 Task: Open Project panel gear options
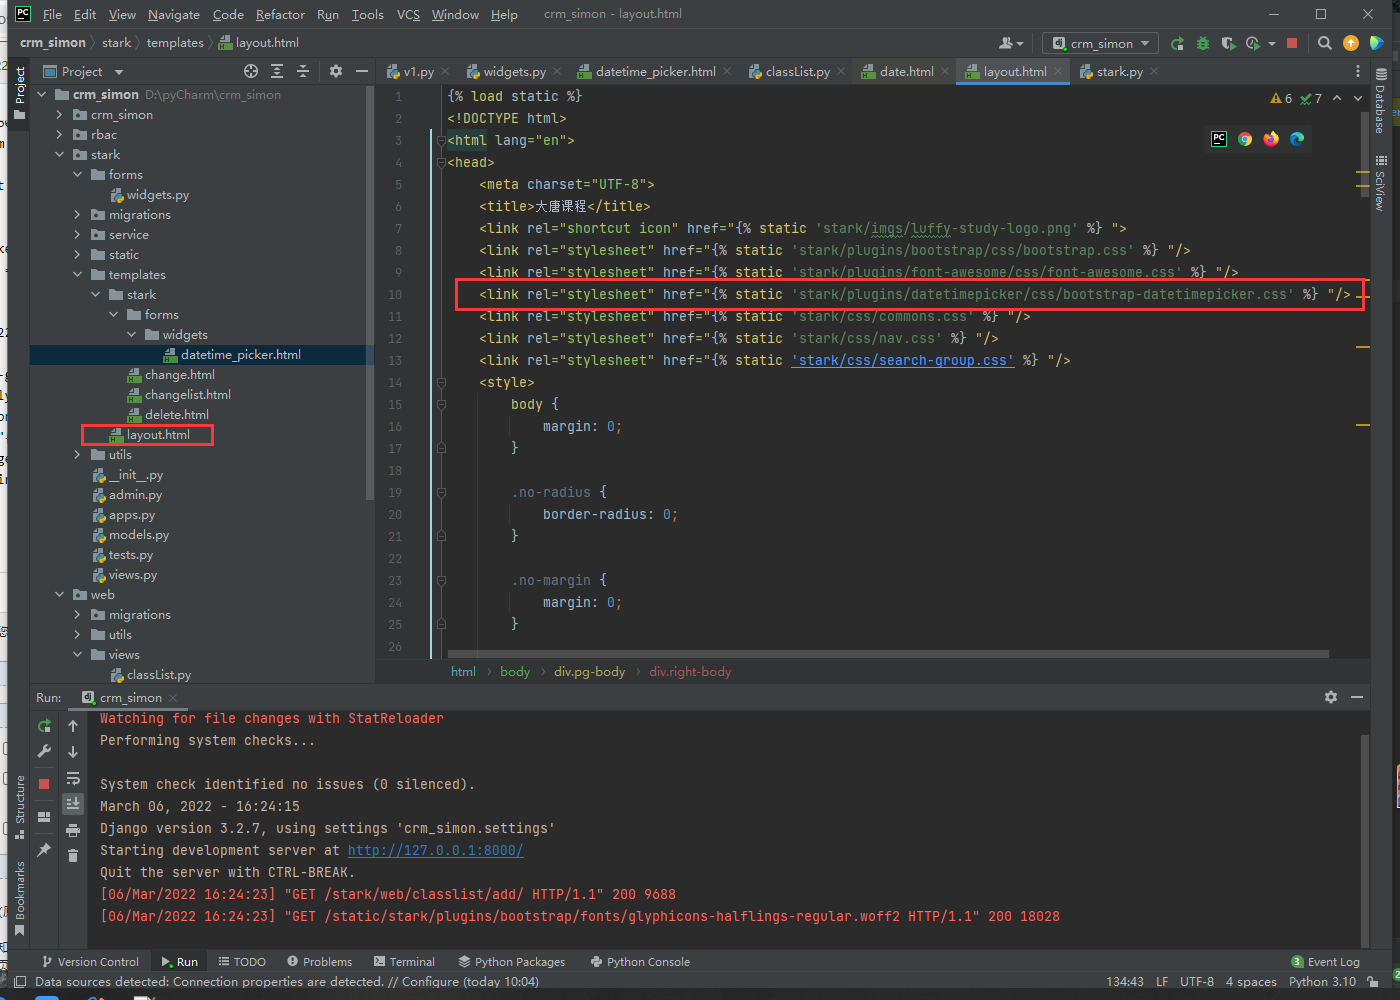(x=336, y=71)
